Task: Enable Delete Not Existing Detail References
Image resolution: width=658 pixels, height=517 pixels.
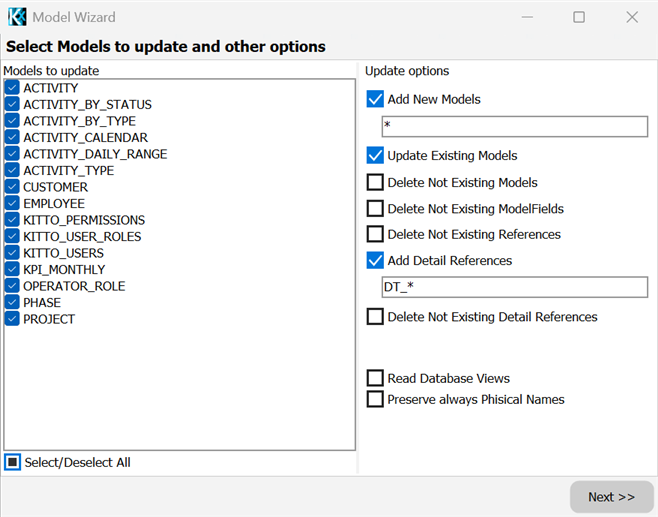Action: coord(375,316)
